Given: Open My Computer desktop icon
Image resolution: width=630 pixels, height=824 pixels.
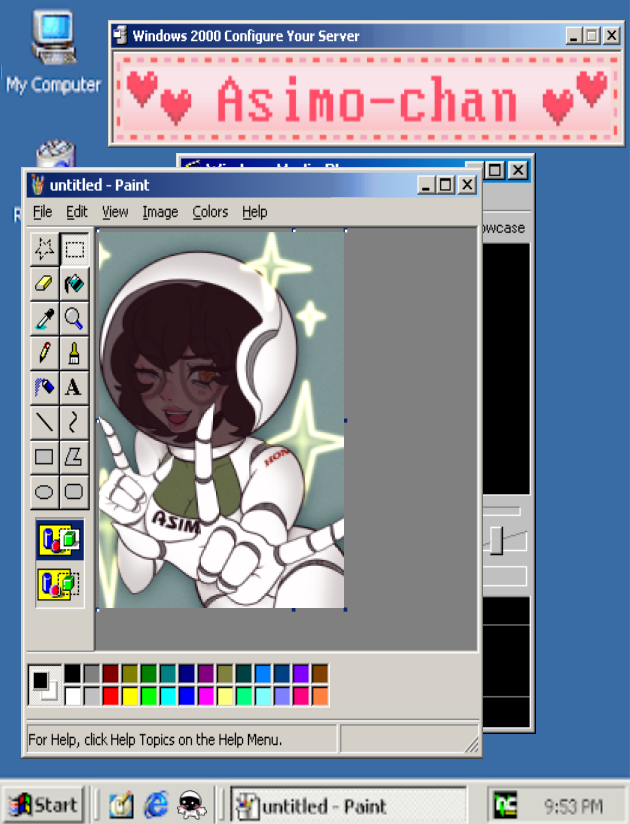Looking at the screenshot, I should (54, 52).
